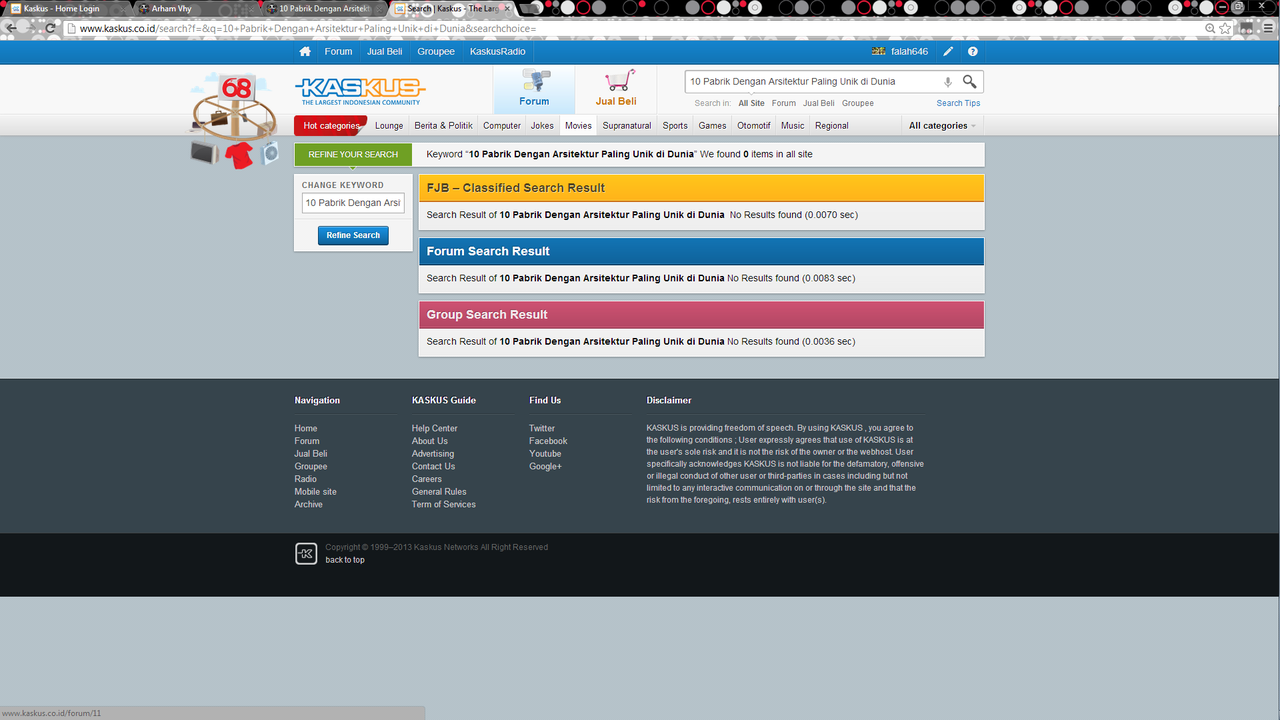The width and height of the screenshot is (1280, 720).
Task: Click the home icon in blue navbar
Action: [x=305, y=52]
